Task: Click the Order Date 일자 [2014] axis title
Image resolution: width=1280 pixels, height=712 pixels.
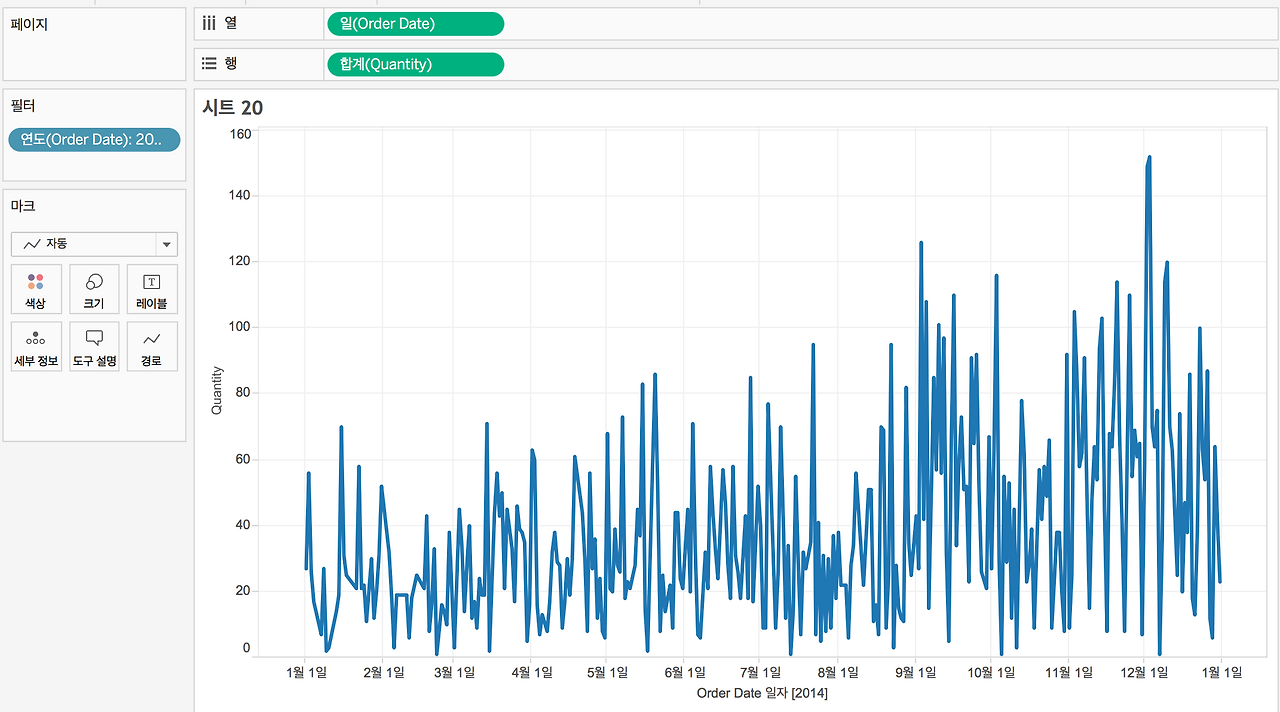Action: coord(762,693)
